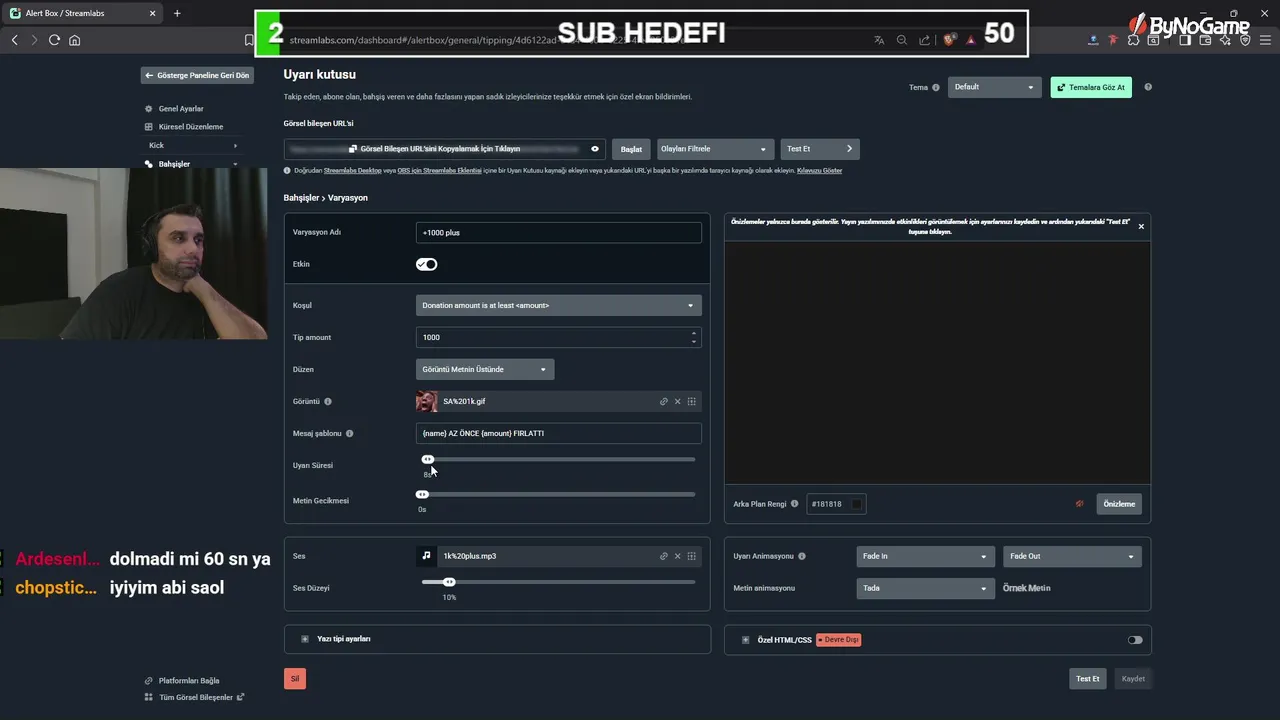The height and width of the screenshot is (720, 1280).
Task: Click the Uyarı Süresi slider handle
Action: pos(428,460)
